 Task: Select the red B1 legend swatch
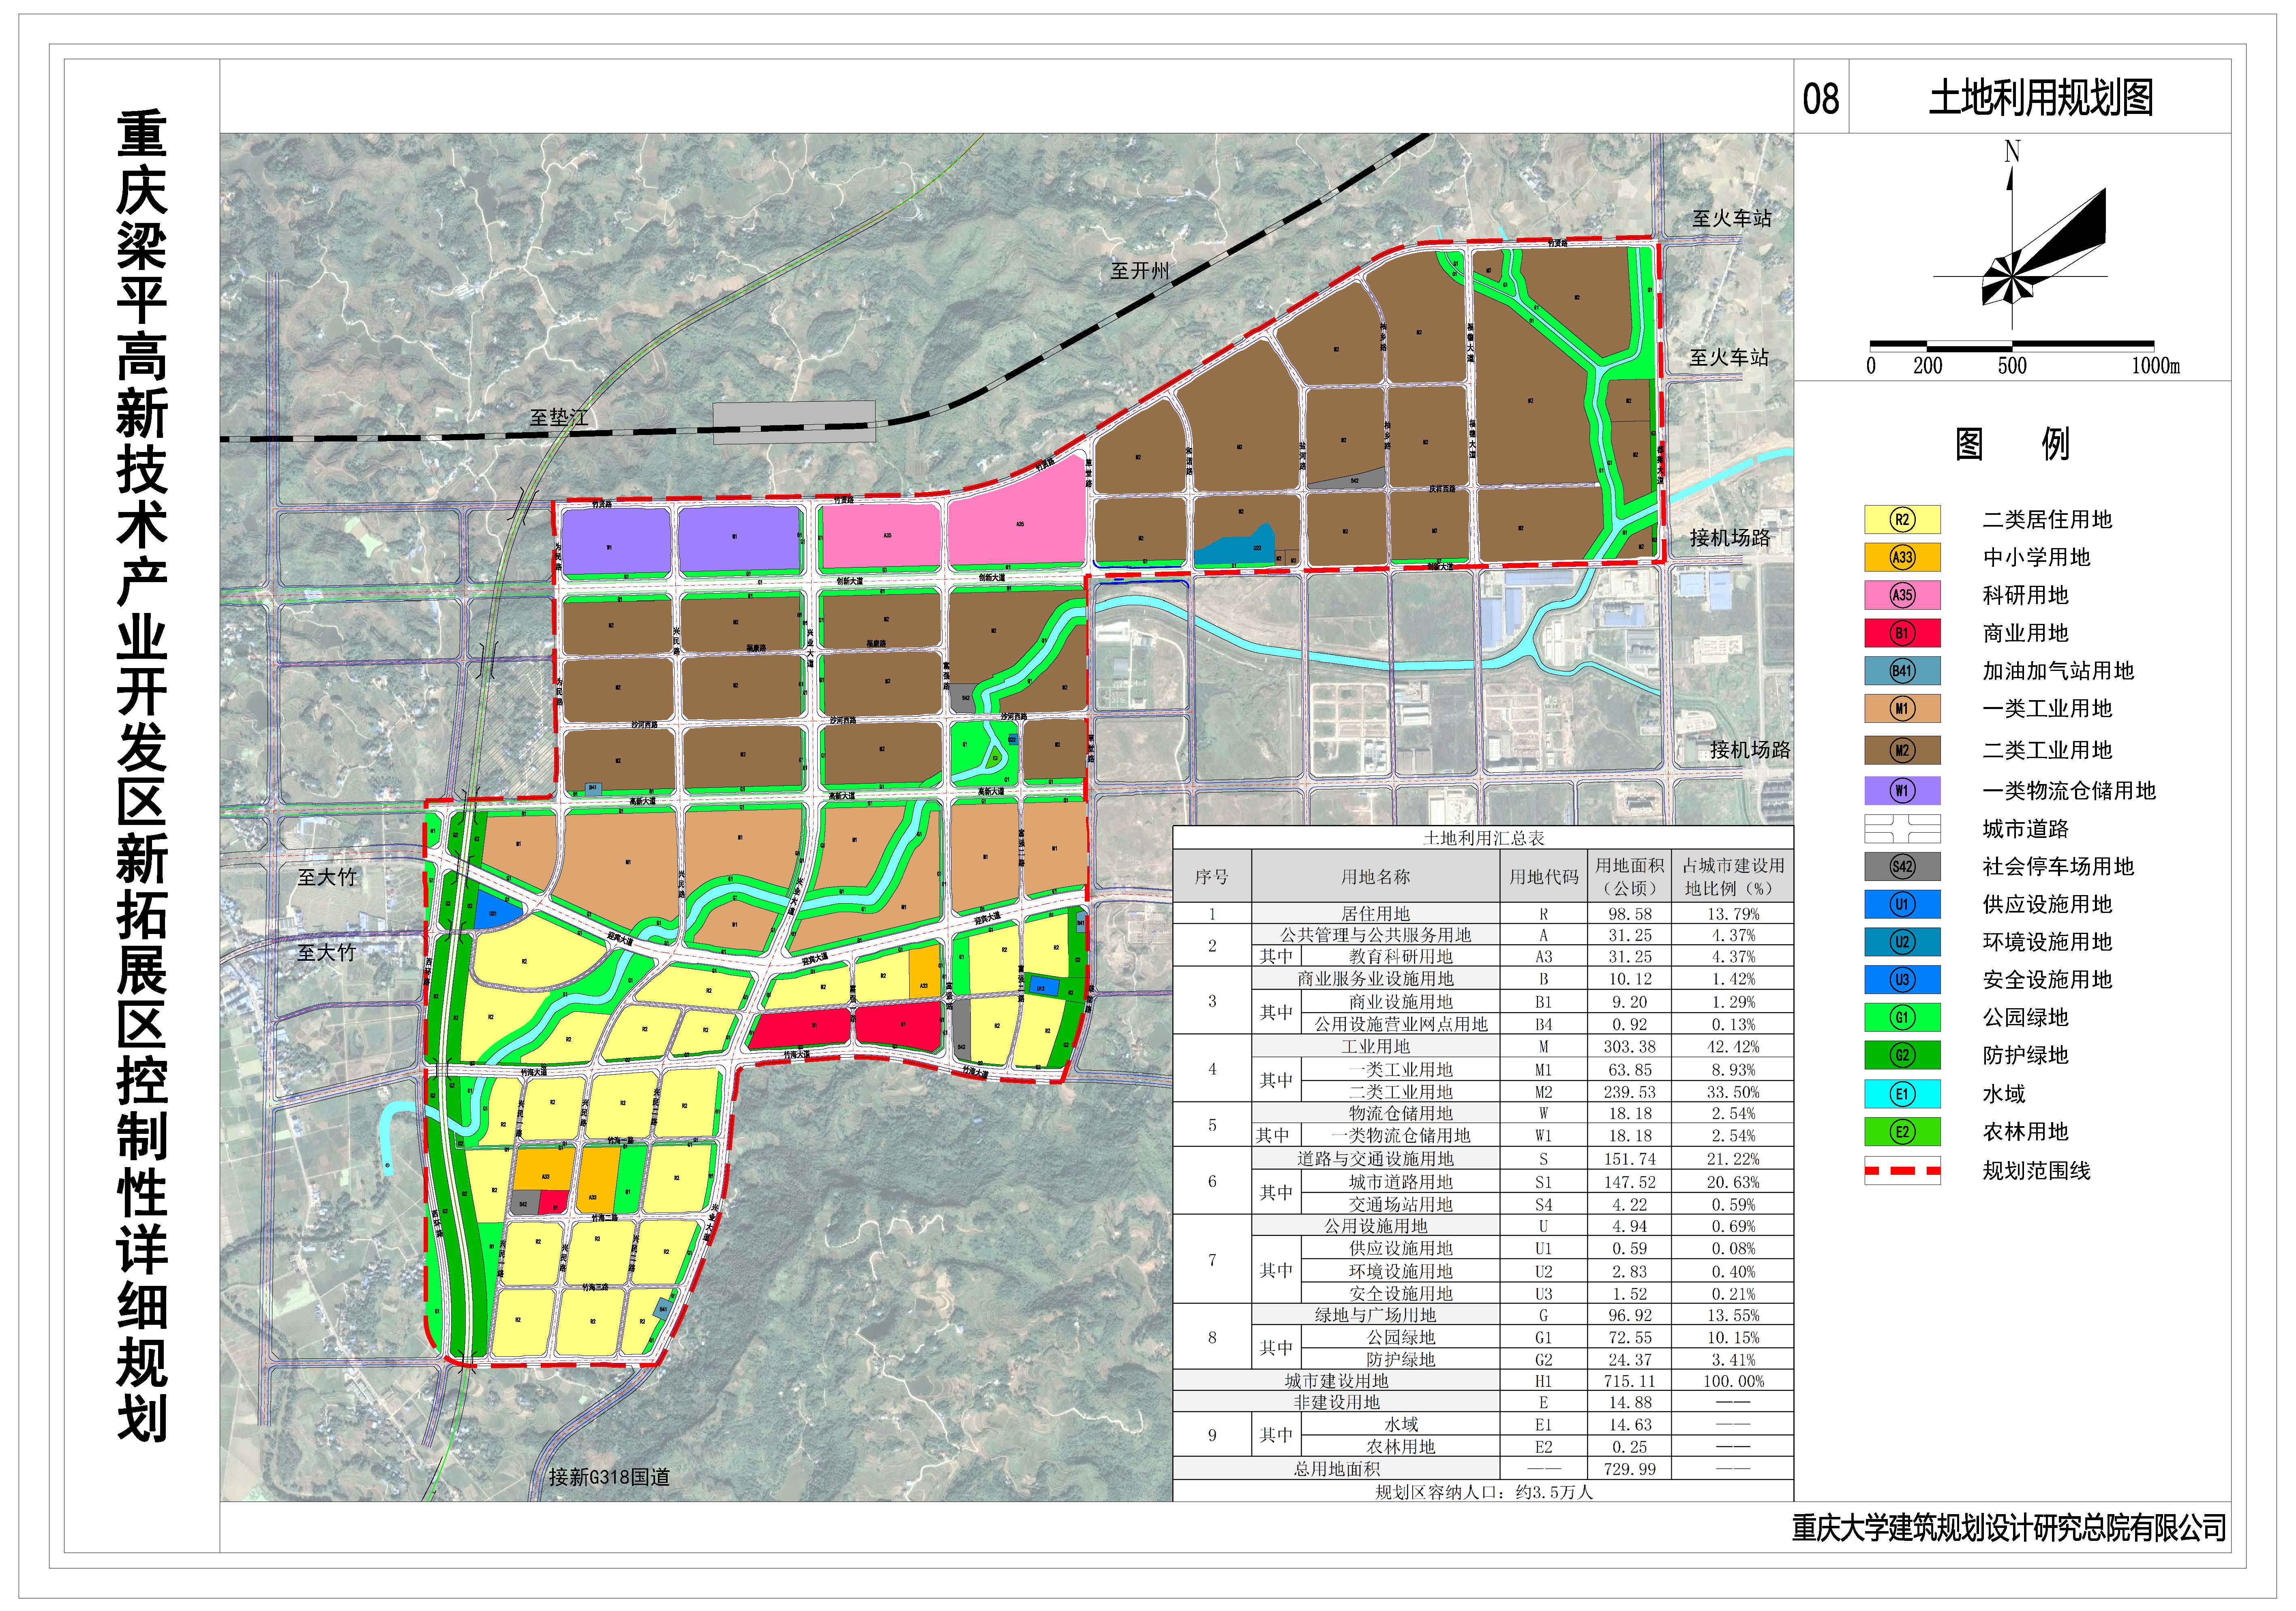coord(1901,633)
